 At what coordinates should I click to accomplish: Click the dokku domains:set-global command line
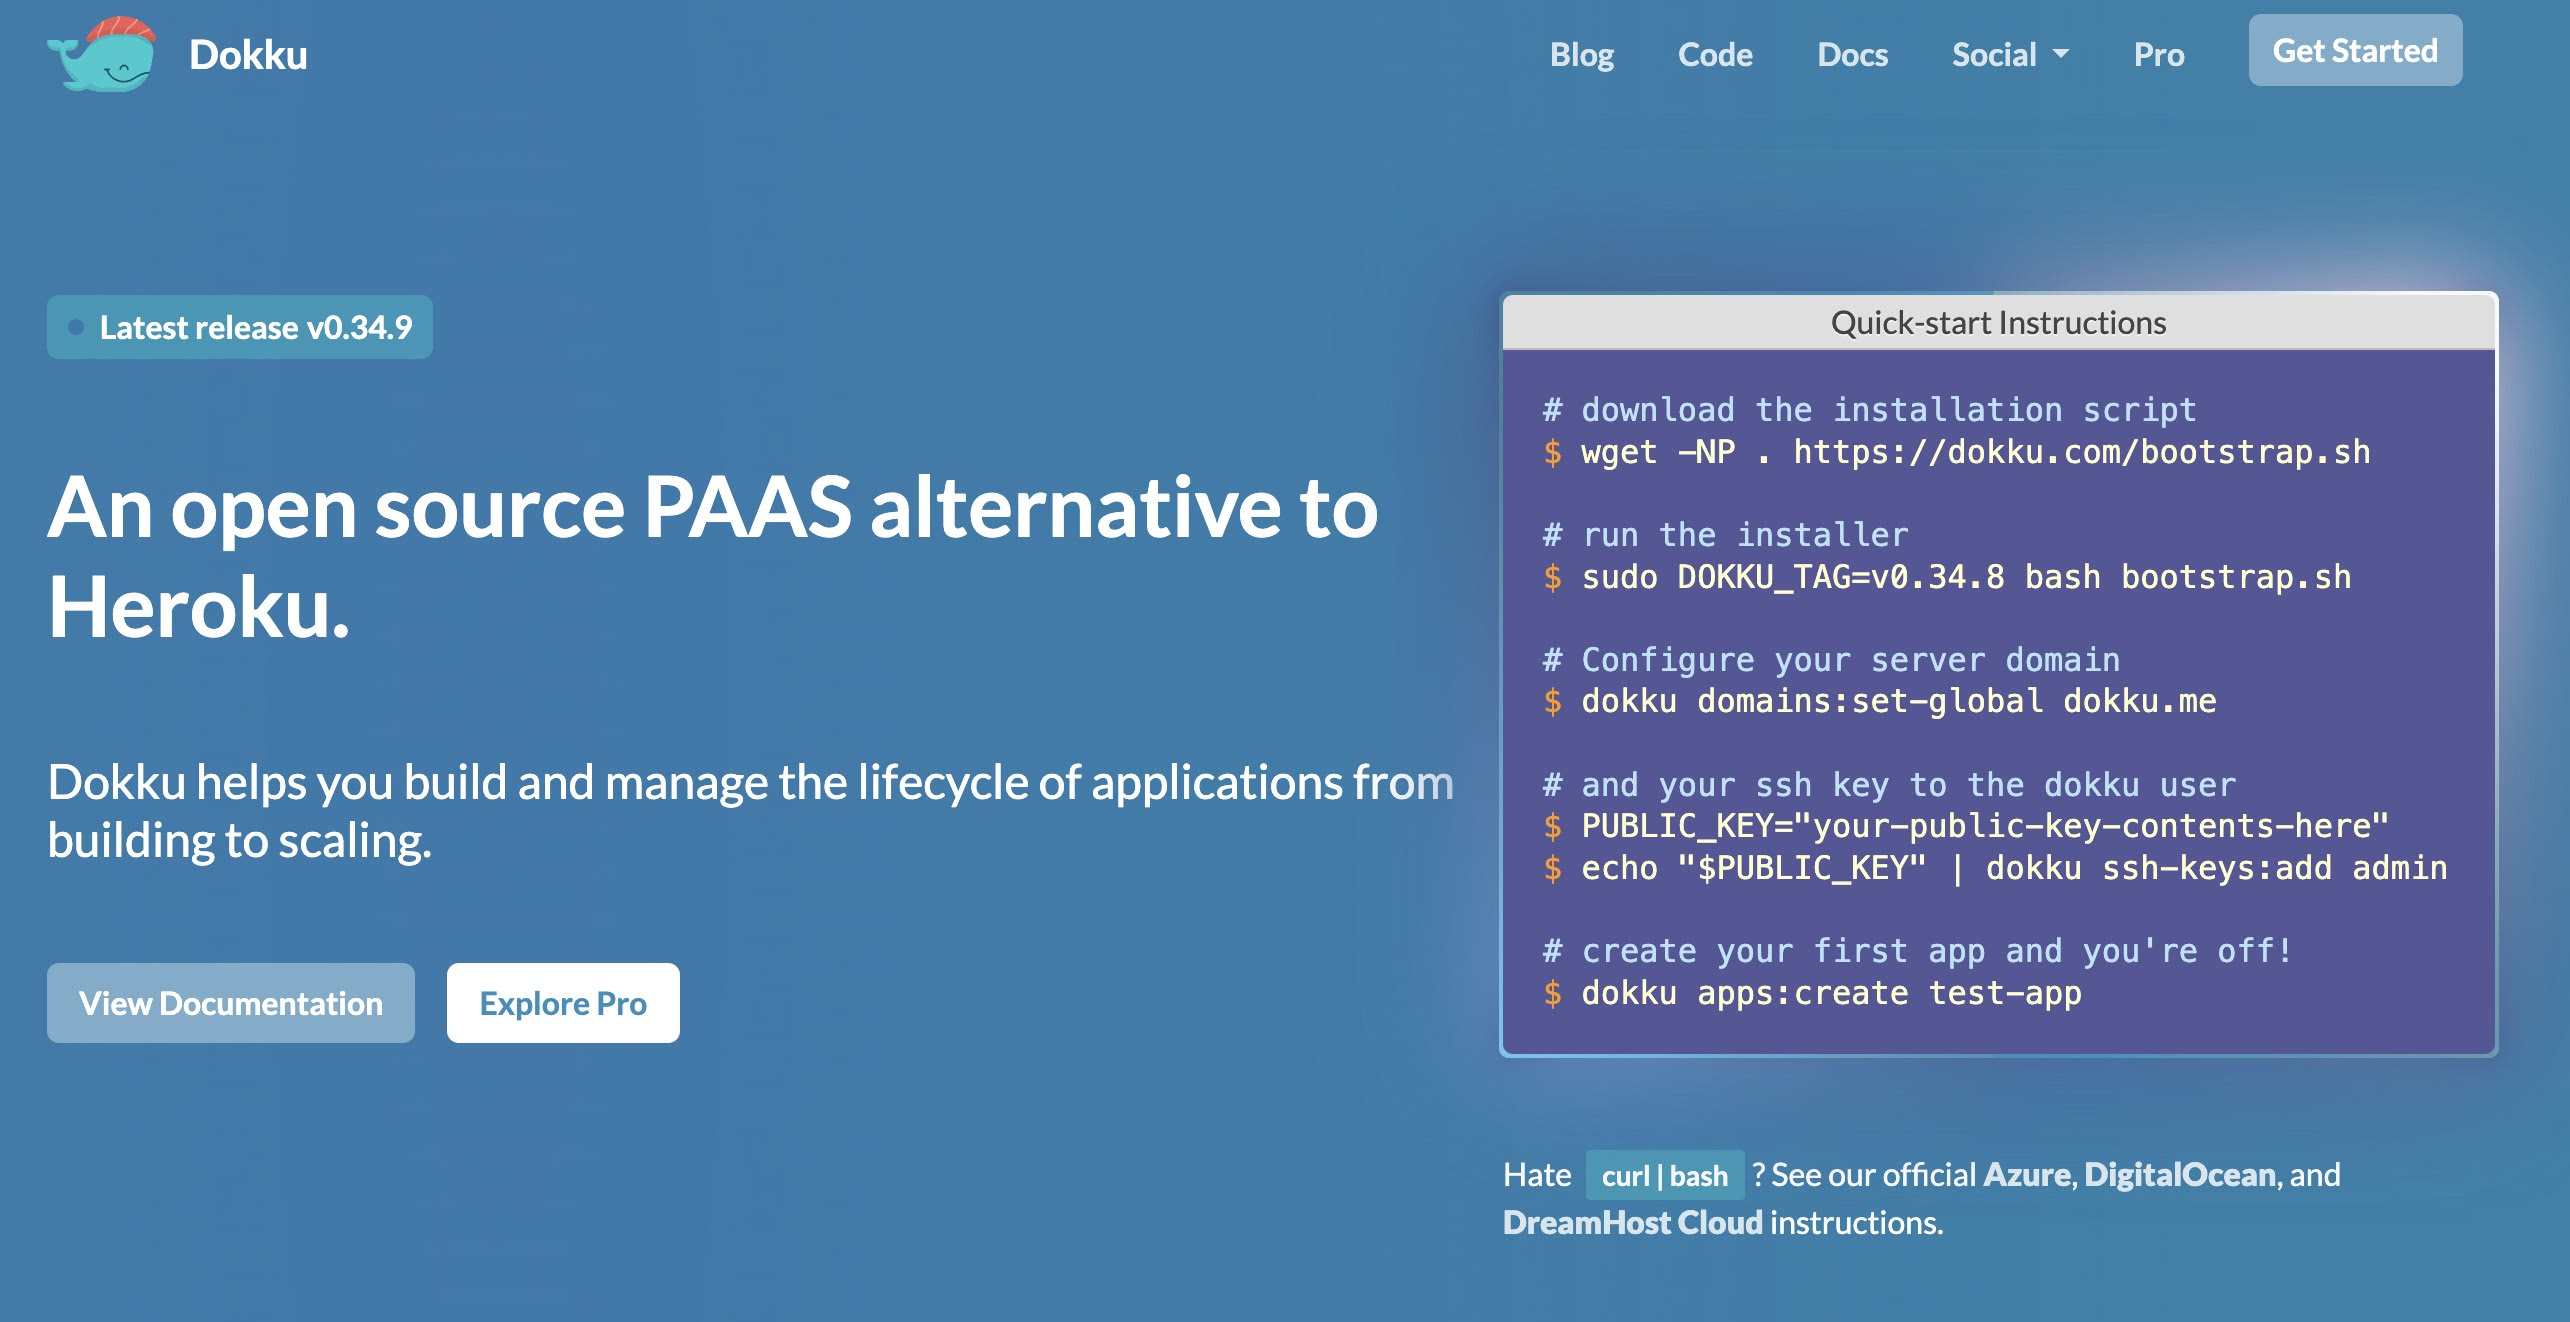click(x=1880, y=701)
